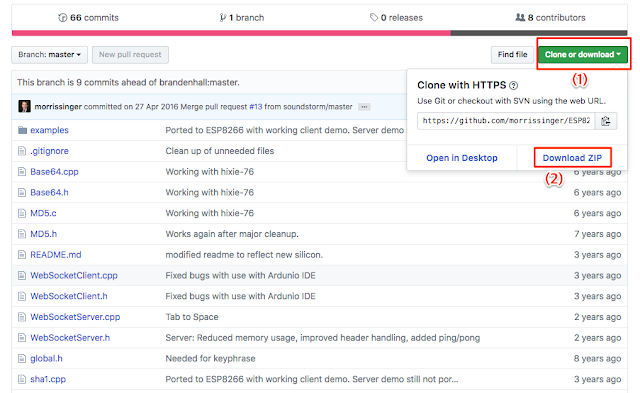Open the MD5.c file

click(43, 213)
